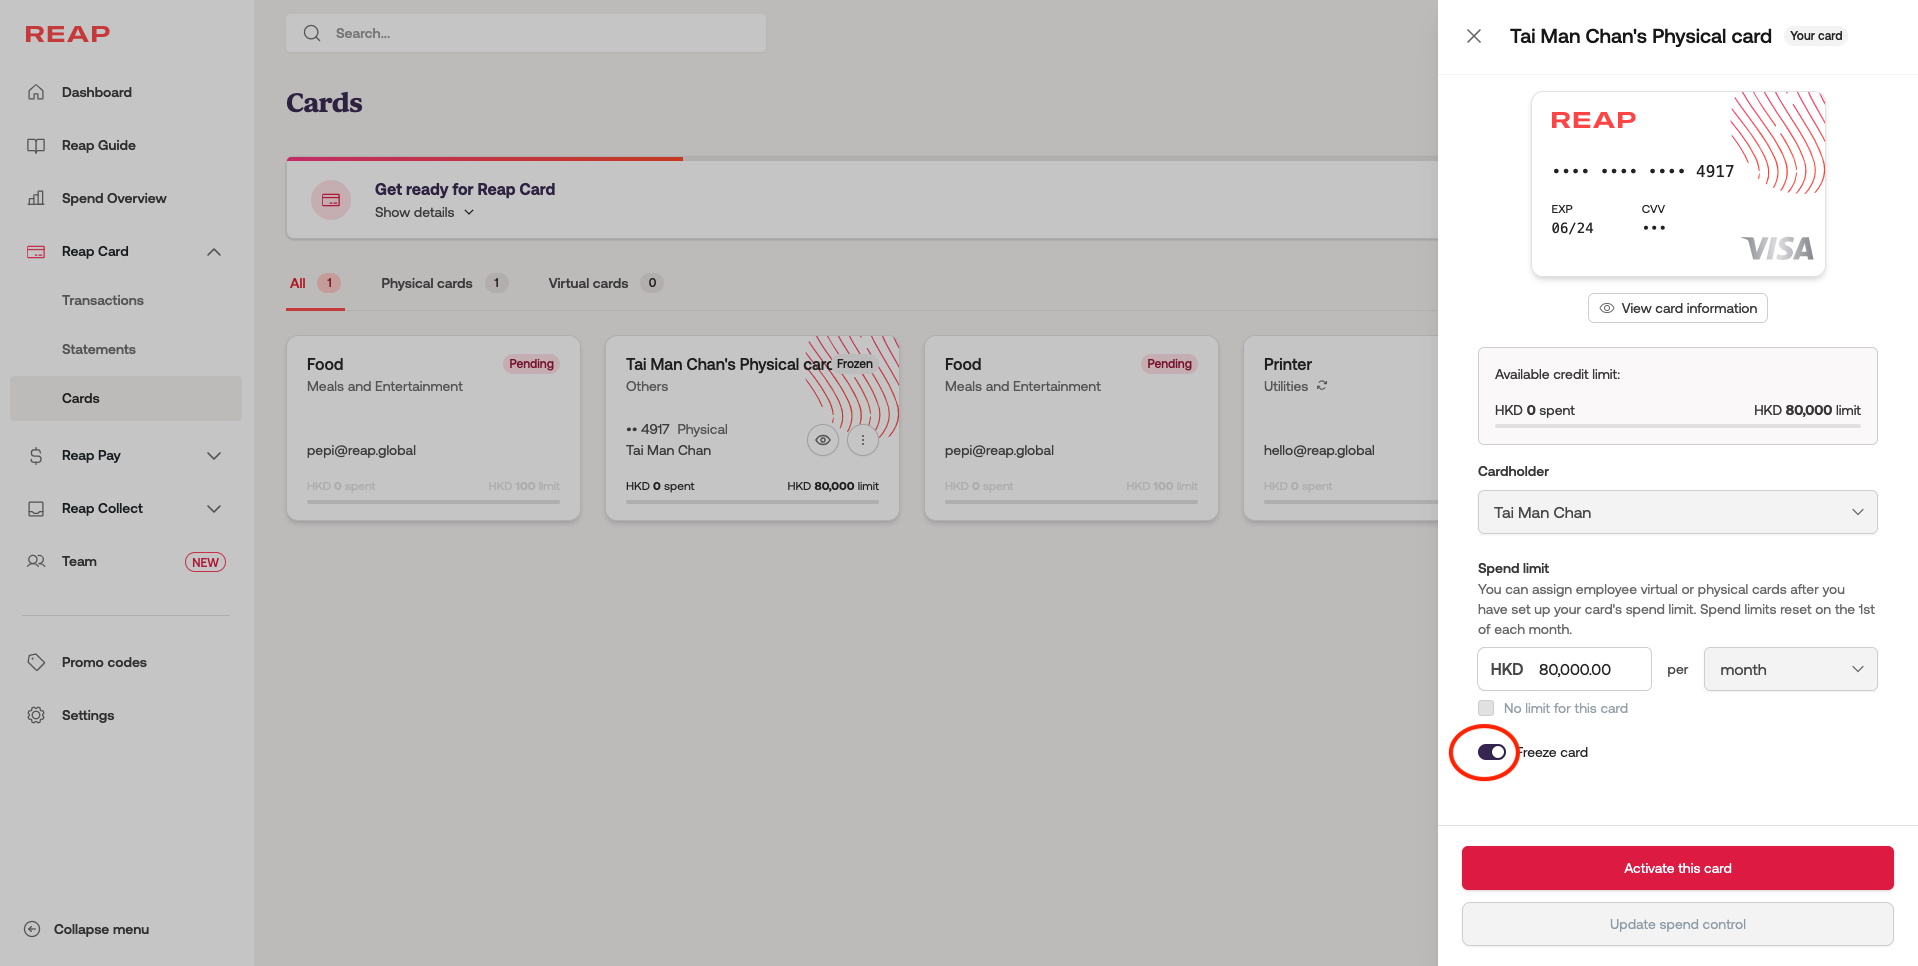Viewport: 1918px width, 966px height.
Task: Expand the Reap Collect submenu chevron
Action: [214, 509]
